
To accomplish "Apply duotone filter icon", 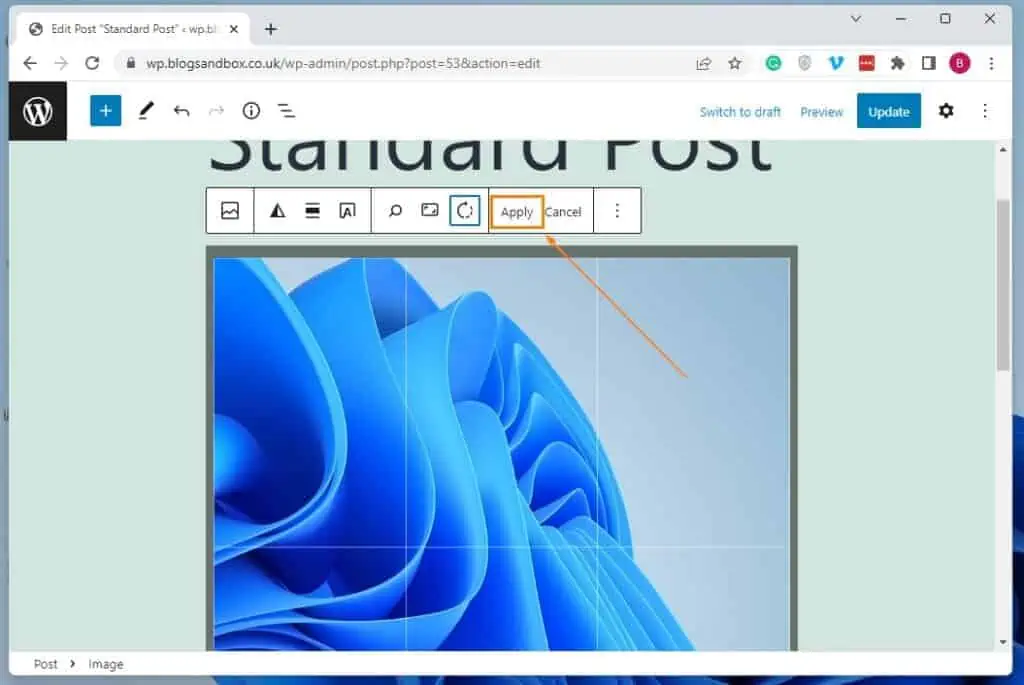I will click(278, 210).
